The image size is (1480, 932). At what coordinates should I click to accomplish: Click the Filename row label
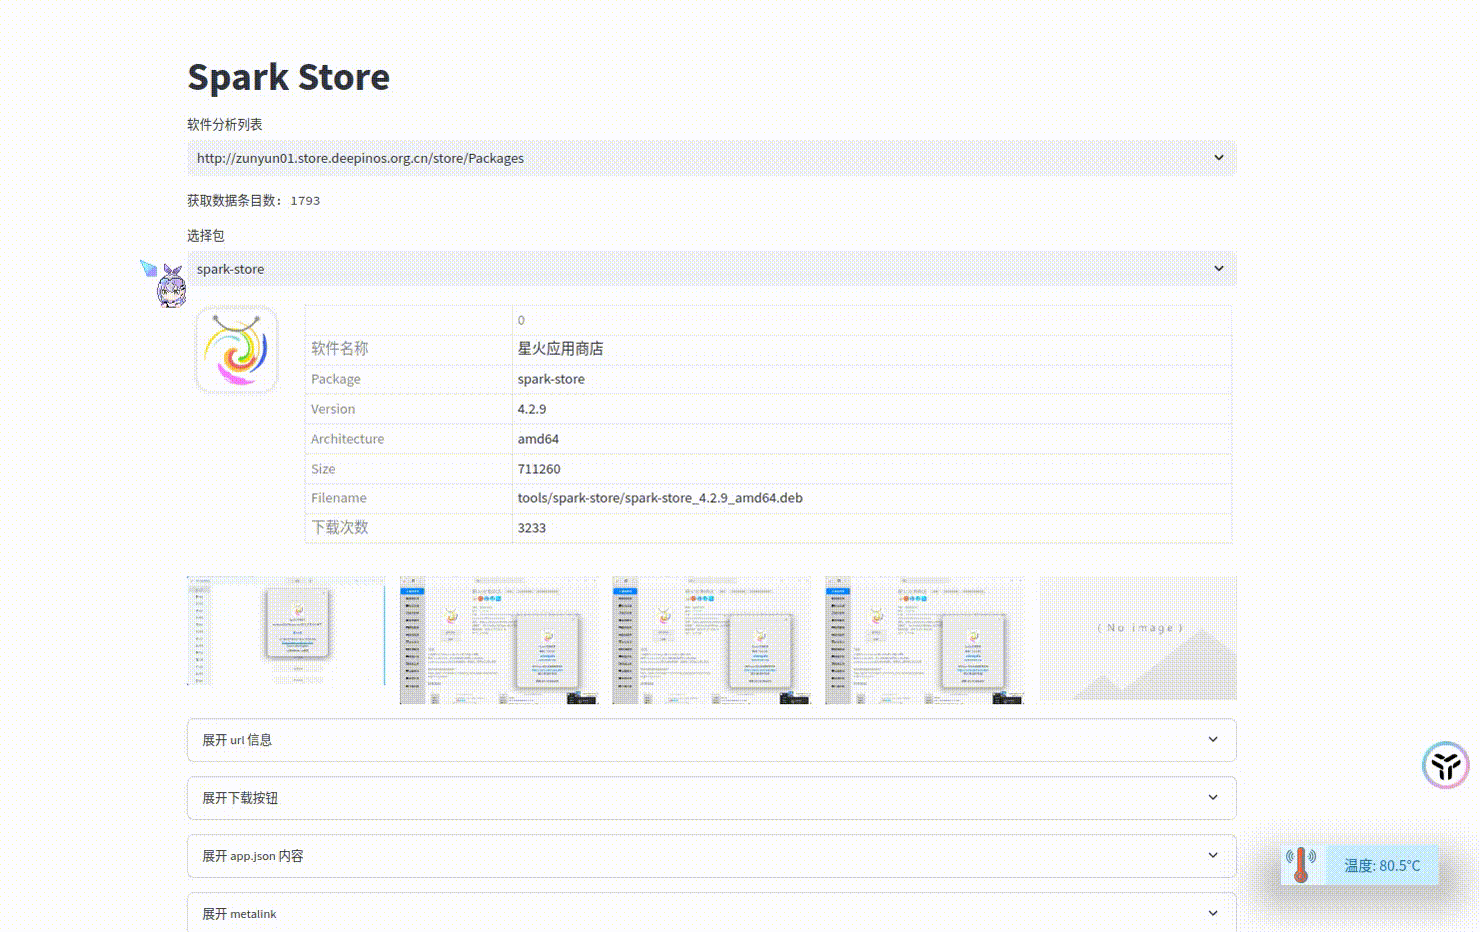pyautogui.click(x=338, y=498)
